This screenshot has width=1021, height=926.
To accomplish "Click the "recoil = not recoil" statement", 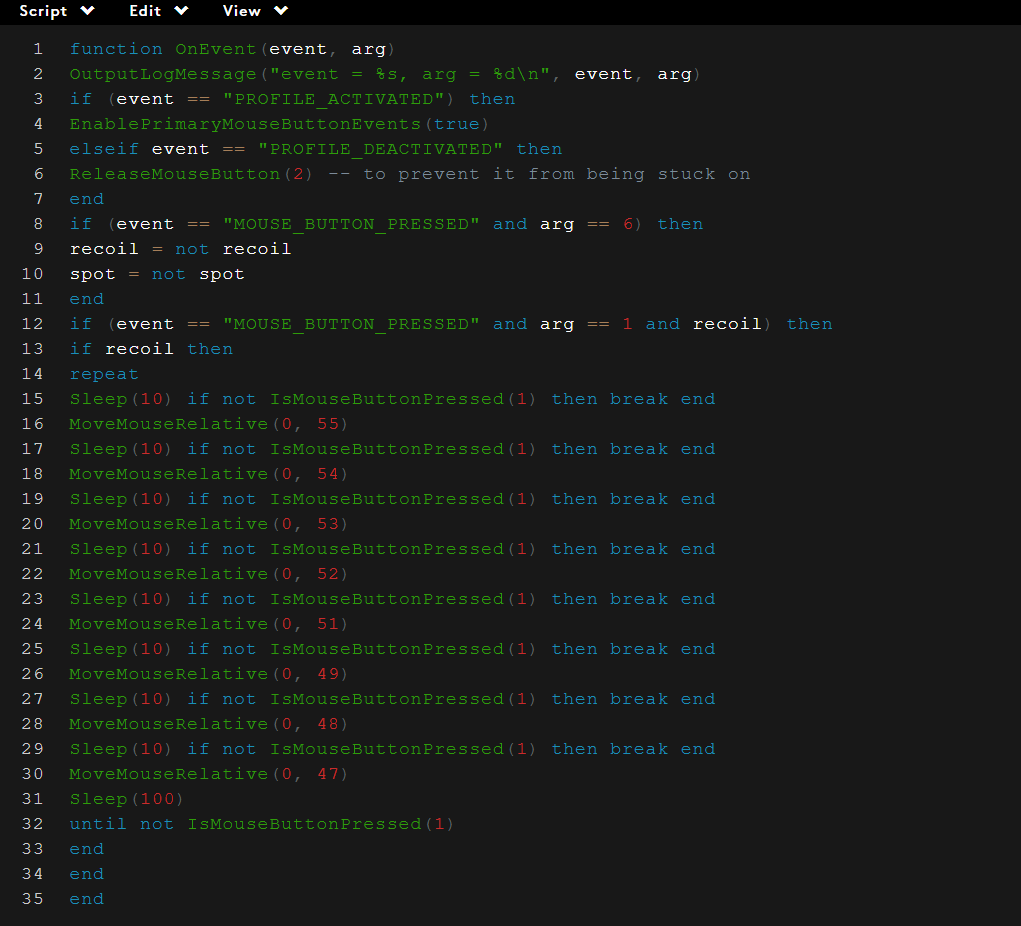I will [180, 249].
